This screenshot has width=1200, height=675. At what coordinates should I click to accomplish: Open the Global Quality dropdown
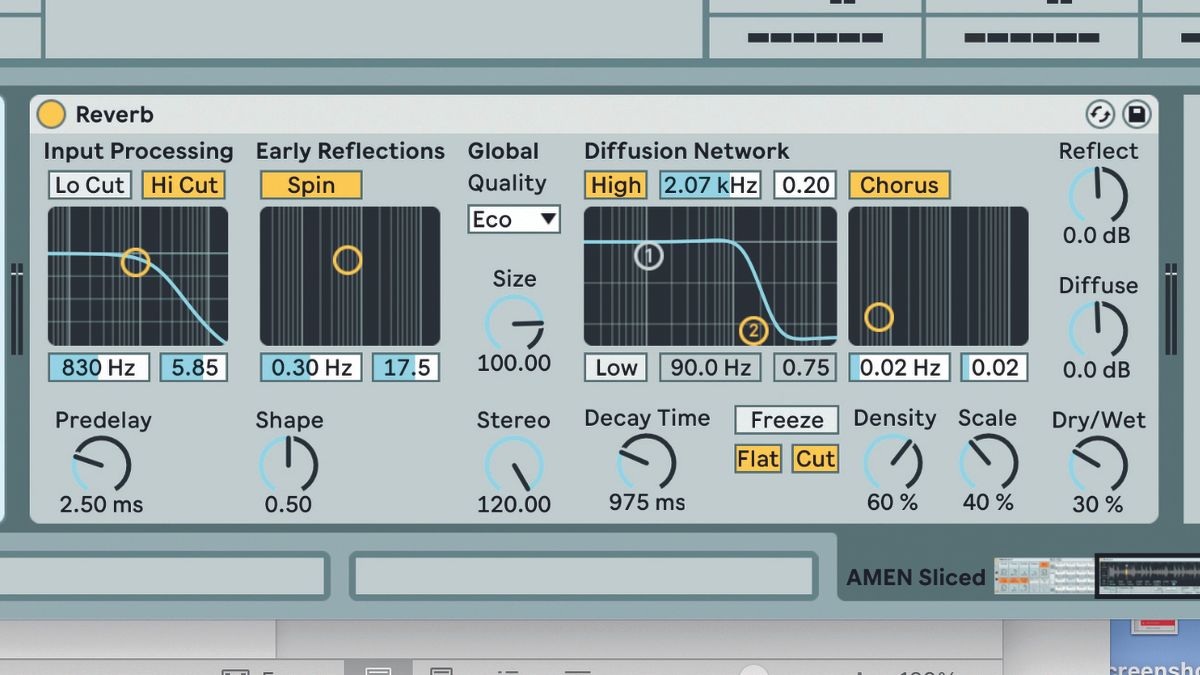click(513, 219)
